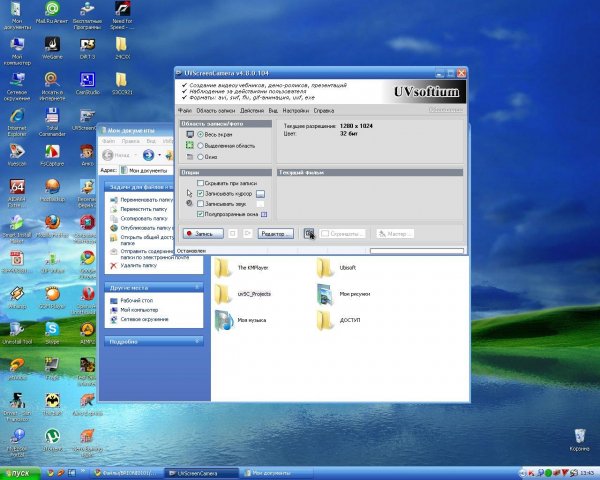Open the Справка menu
Screen dimensions: 600x480
pyautogui.click(x=324, y=111)
